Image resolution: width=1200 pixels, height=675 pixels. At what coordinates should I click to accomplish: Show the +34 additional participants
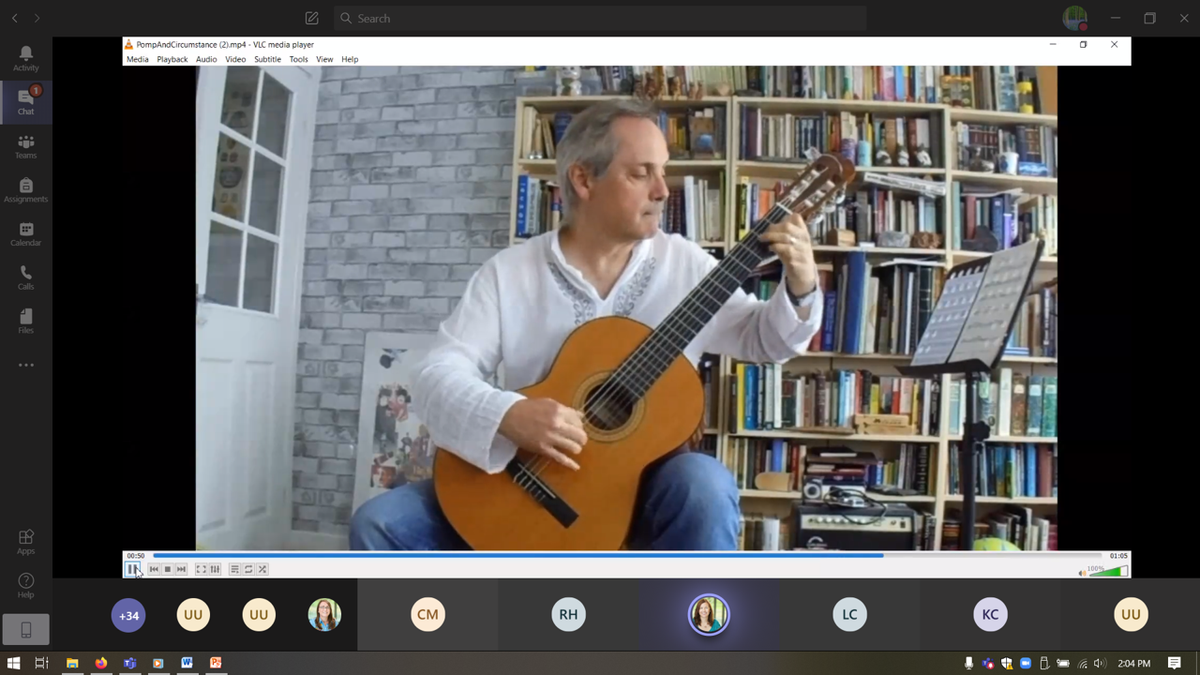pos(128,615)
